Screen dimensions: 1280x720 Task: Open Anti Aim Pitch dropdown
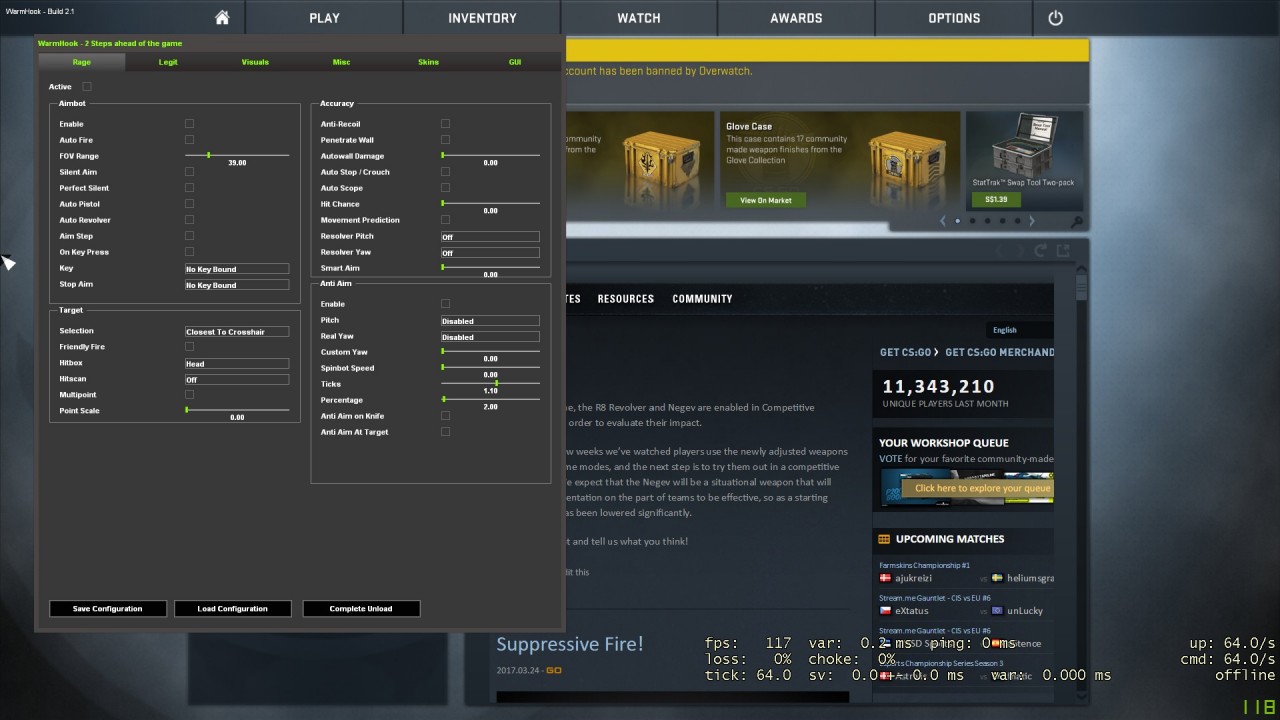click(x=490, y=321)
